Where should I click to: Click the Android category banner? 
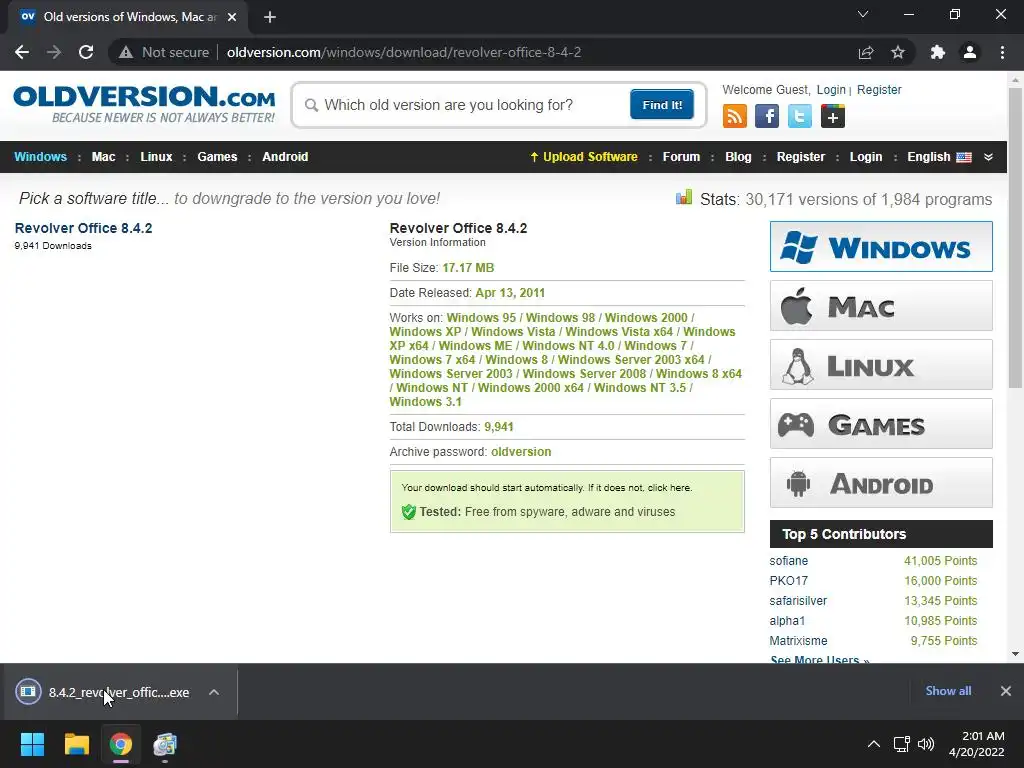click(x=881, y=483)
